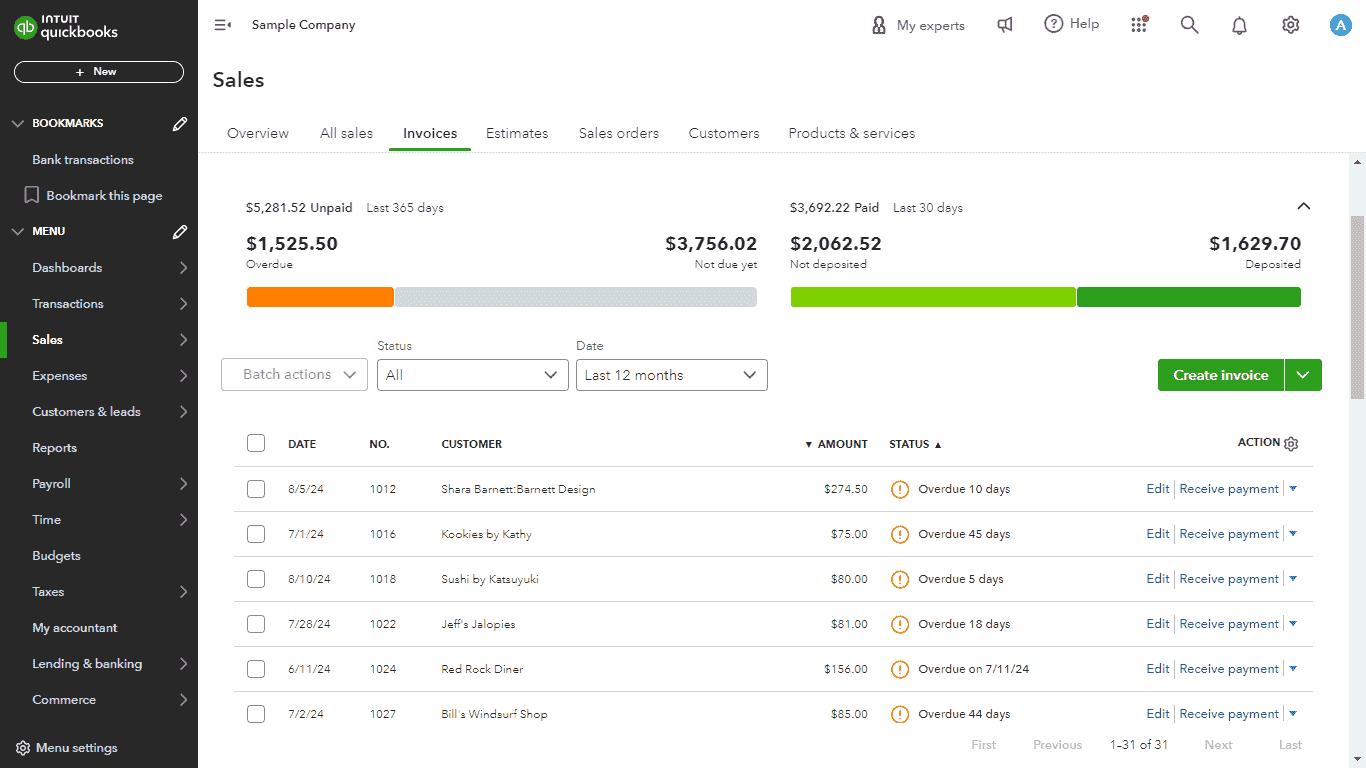Click the dark green Deposited bar
1366x768 pixels.
tap(1189, 297)
